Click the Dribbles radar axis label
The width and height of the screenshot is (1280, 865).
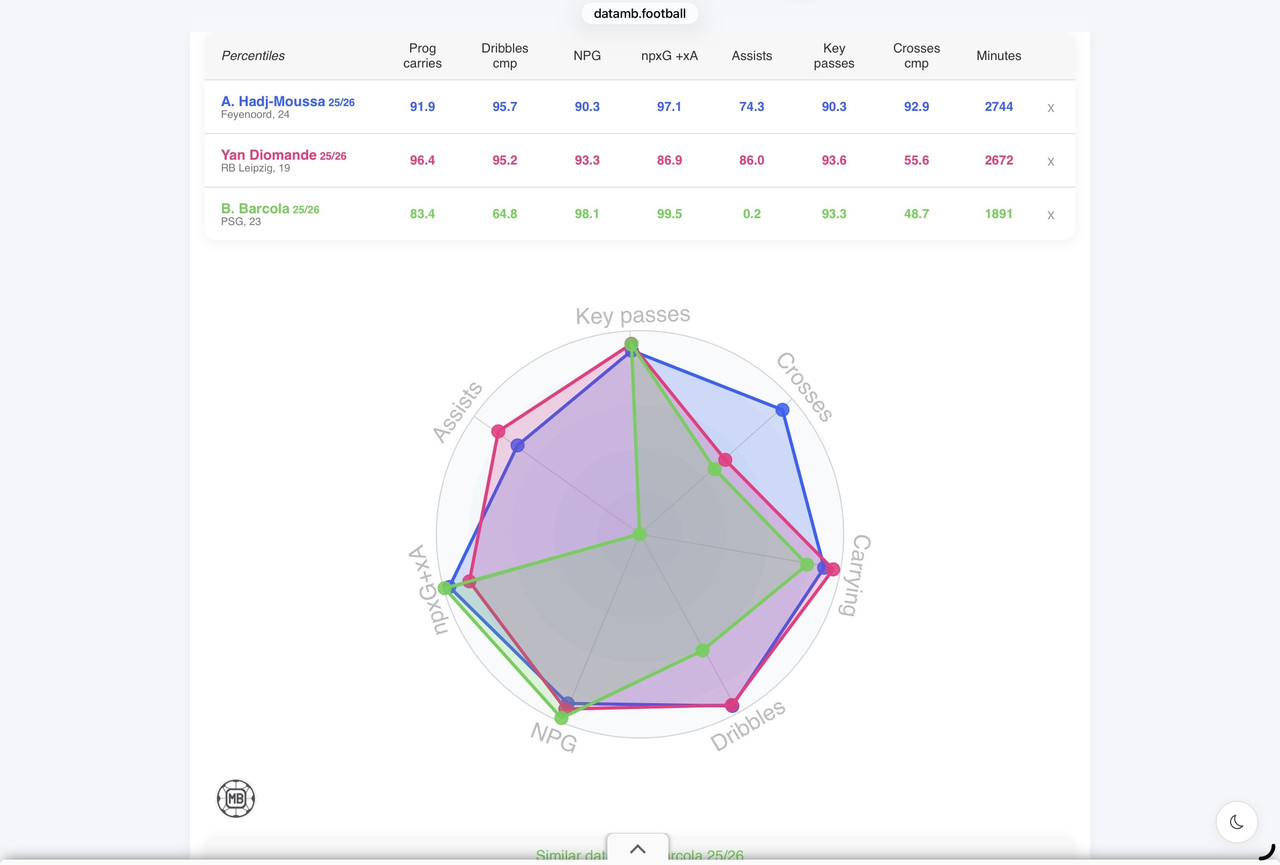(748, 726)
